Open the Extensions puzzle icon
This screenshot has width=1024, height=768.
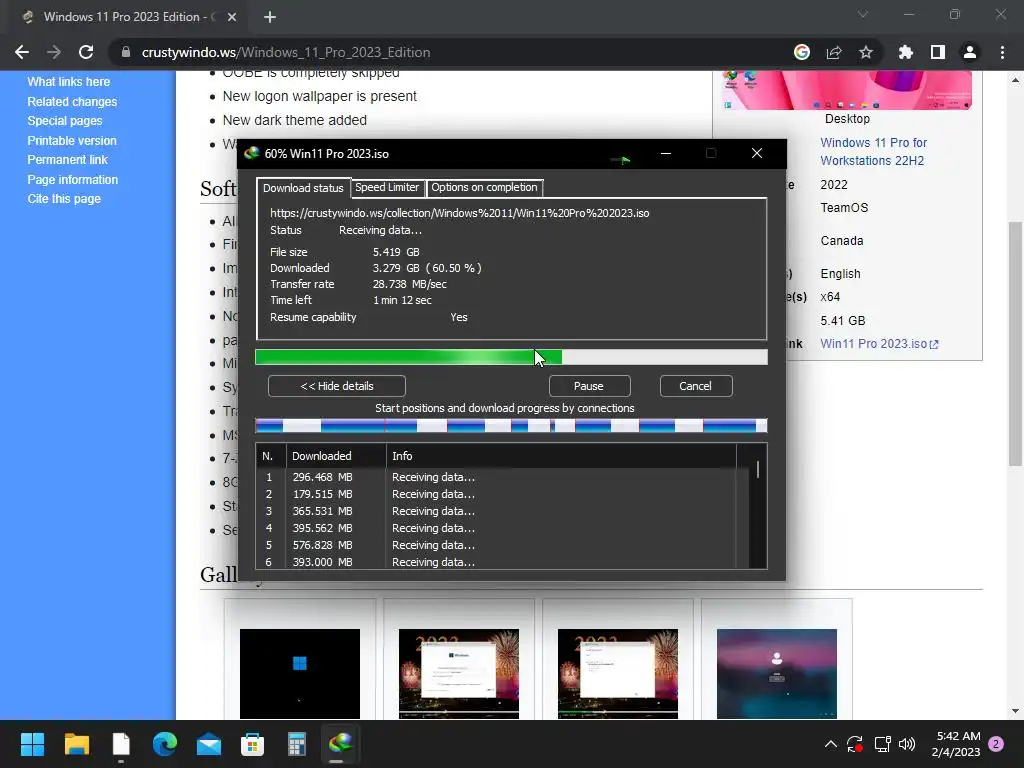click(906, 52)
